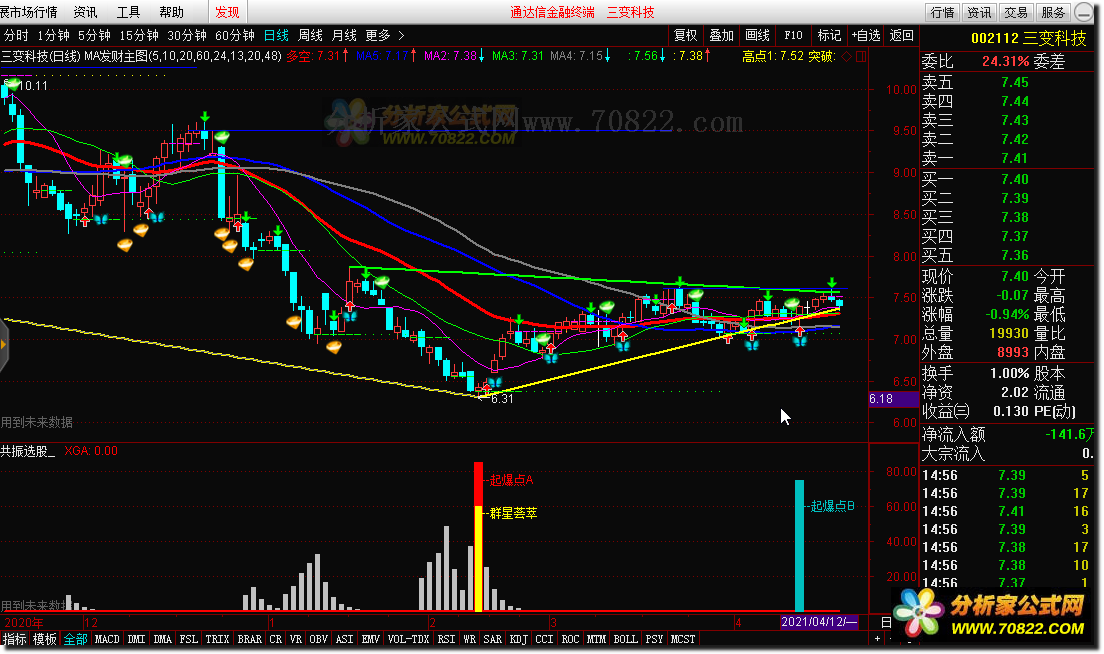1104x654 pixels.
Task: Activate the 画线 drawing tool
Action: pos(758,35)
